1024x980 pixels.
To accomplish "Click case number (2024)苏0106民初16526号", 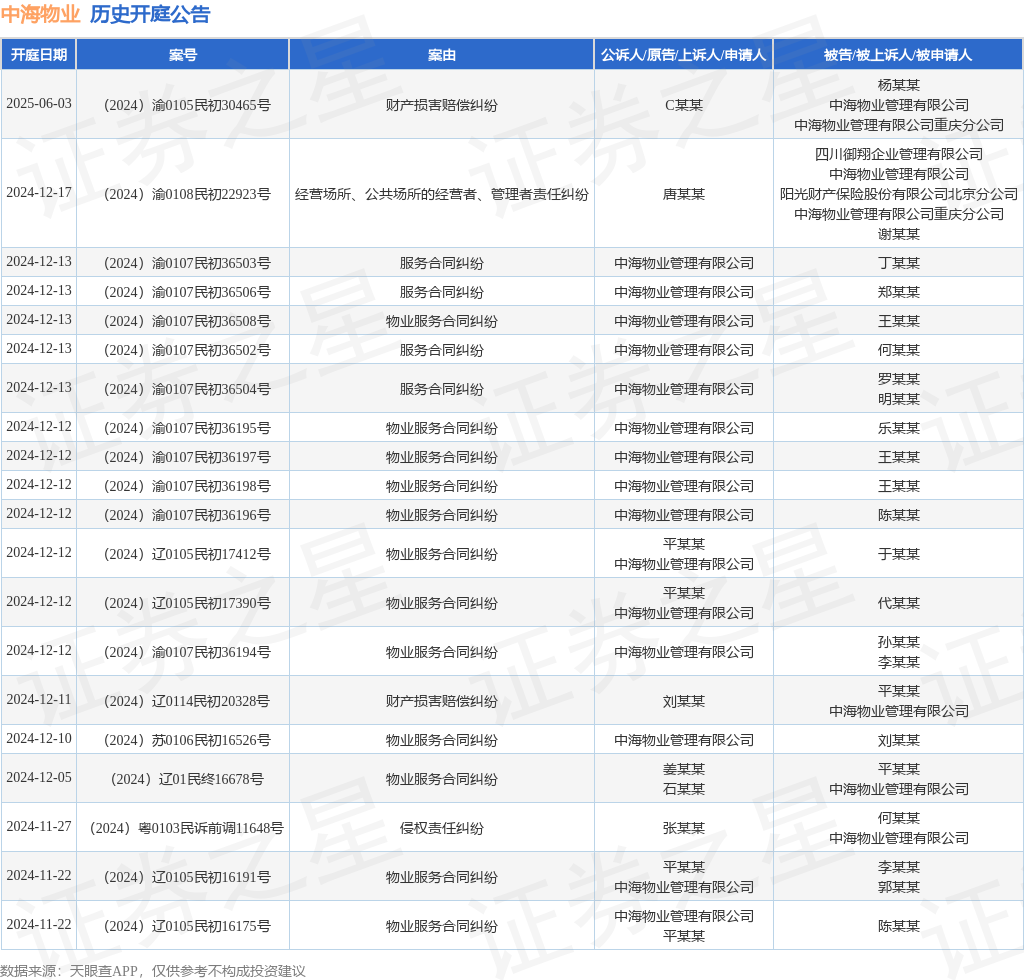I will (x=187, y=740).
